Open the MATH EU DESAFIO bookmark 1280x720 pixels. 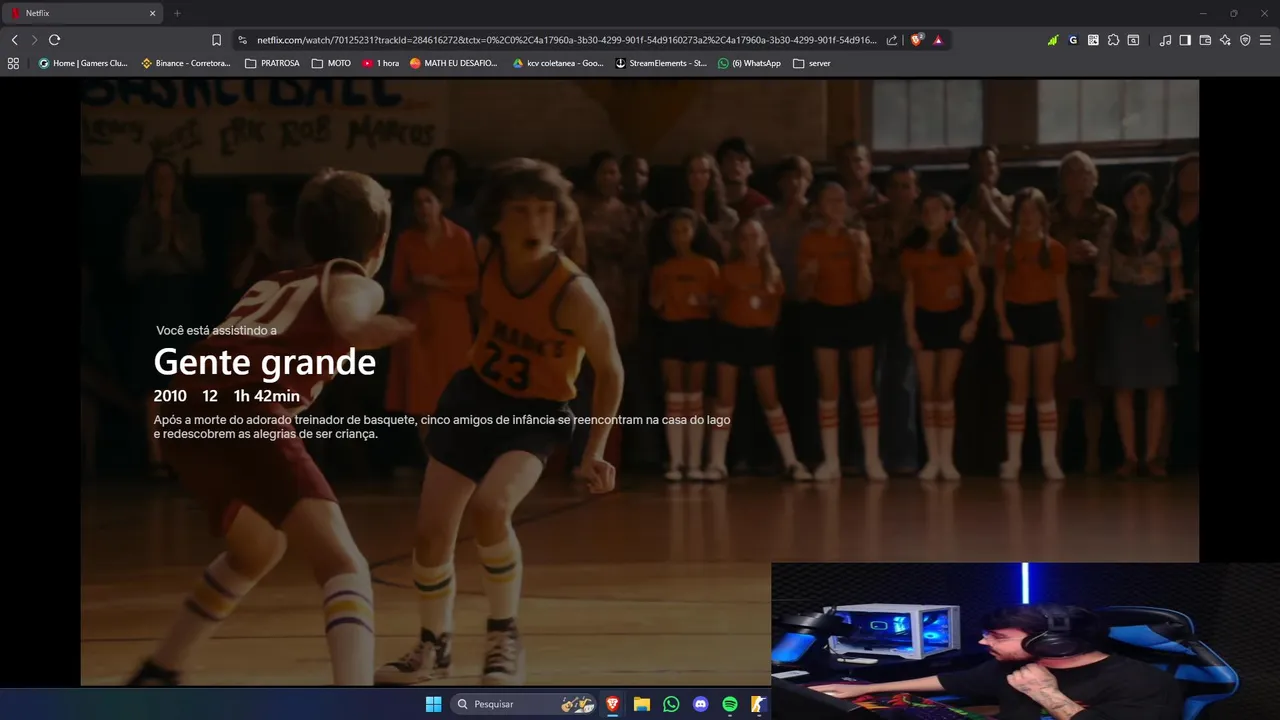click(x=454, y=63)
